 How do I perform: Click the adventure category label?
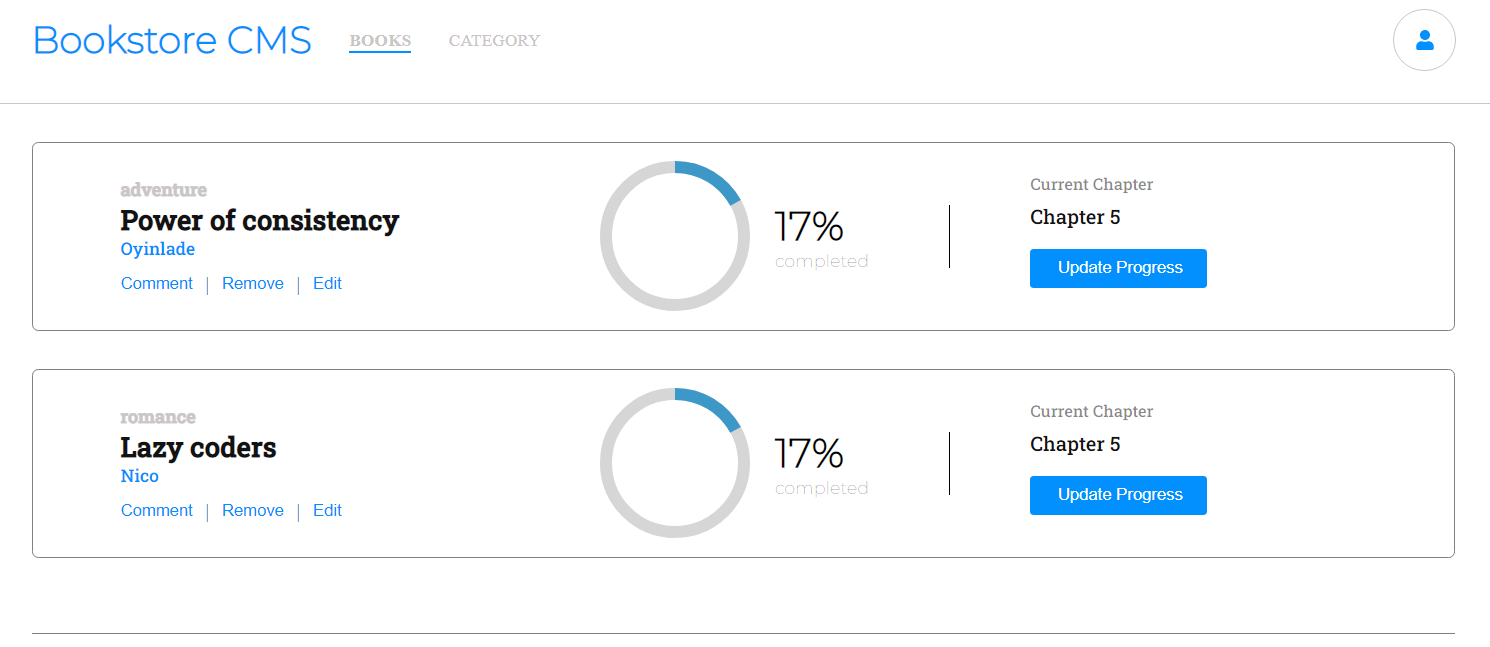coord(163,190)
